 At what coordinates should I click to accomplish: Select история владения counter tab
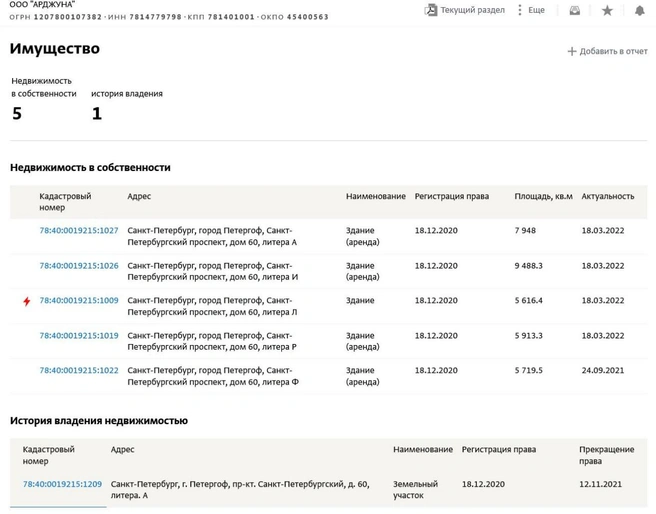click(x=127, y=106)
